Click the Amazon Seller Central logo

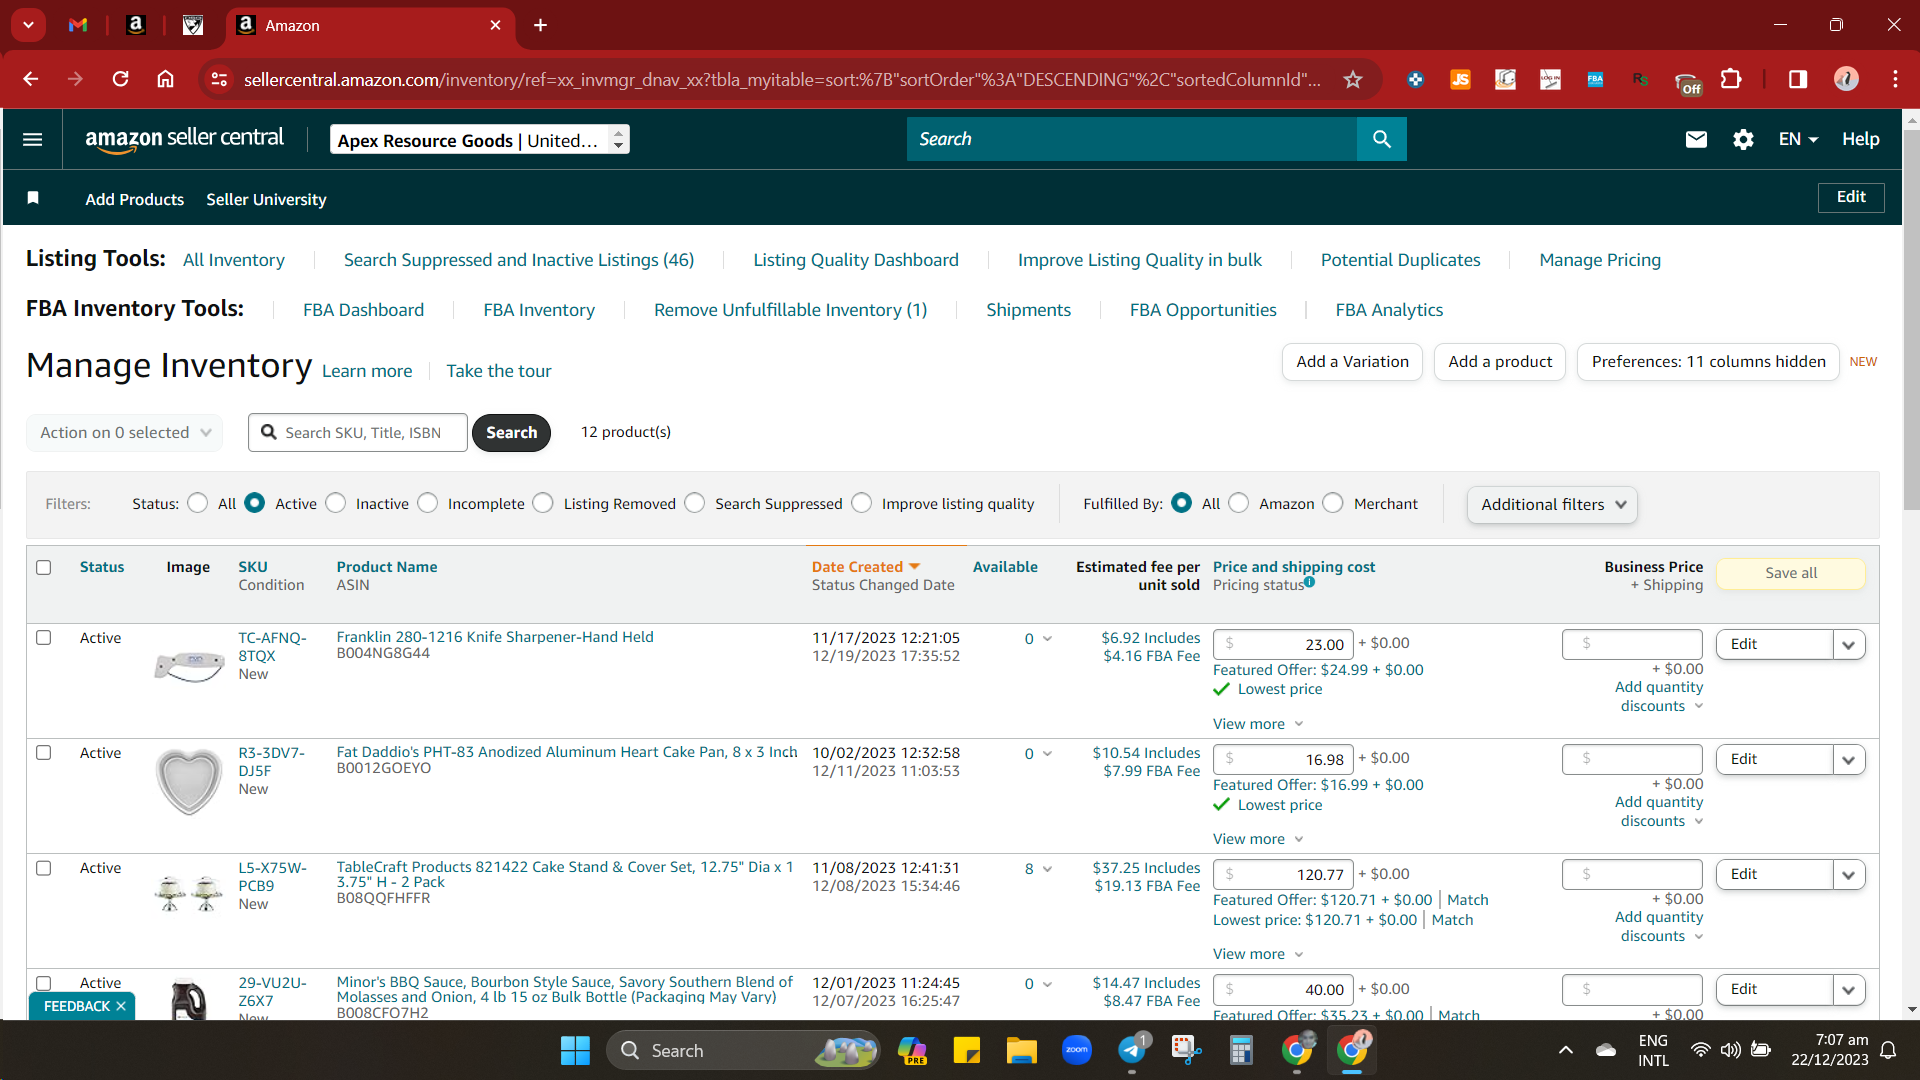(184, 139)
